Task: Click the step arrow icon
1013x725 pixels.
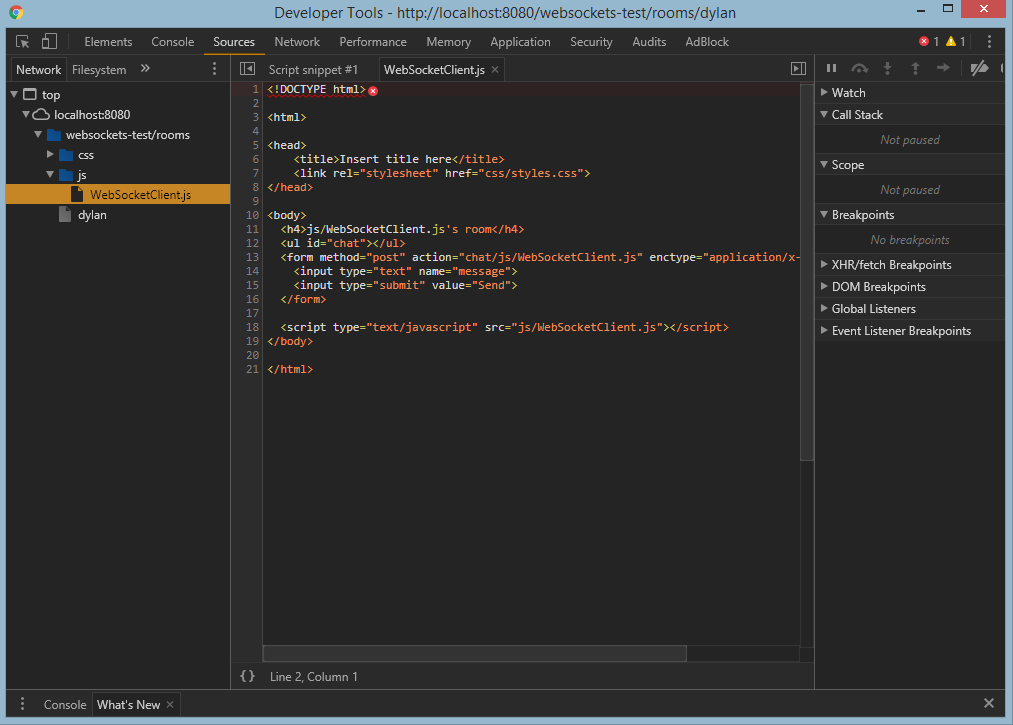Action: coord(943,68)
